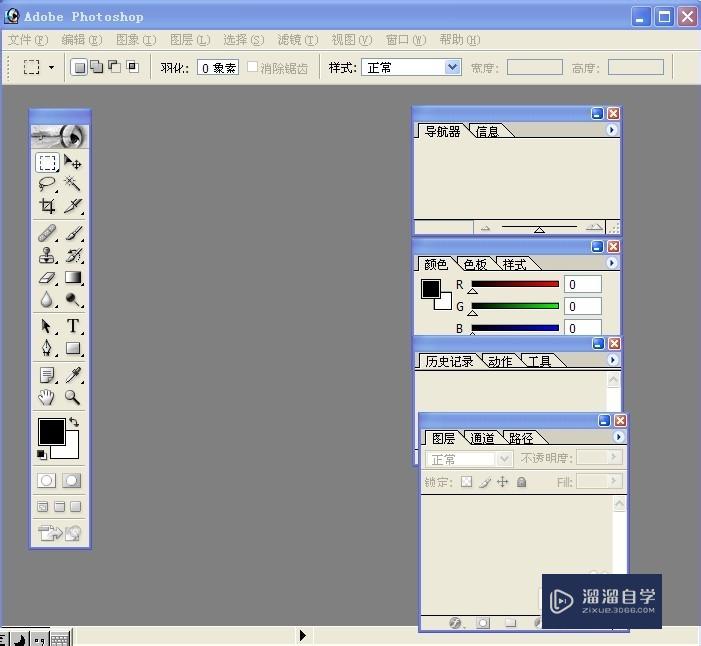Image resolution: width=701 pixels, height=646 pixels.
Task: Open the 文件 (File) menu
Action: click(28, 40)
